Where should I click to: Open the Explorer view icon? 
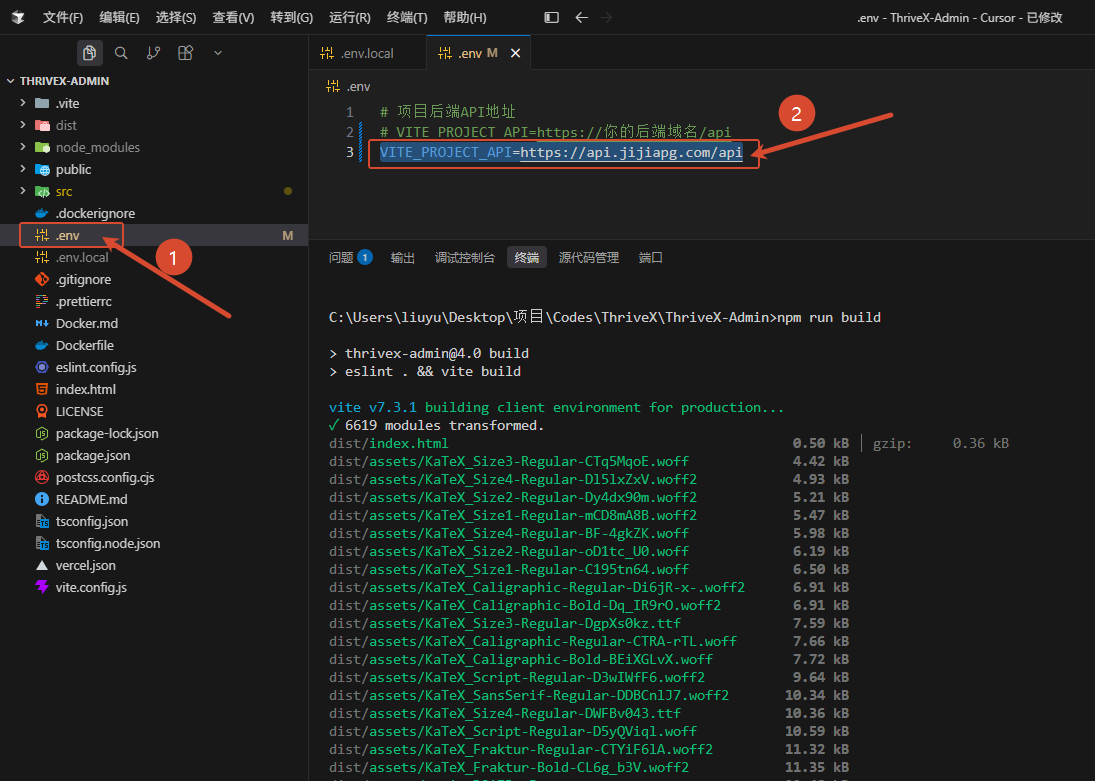tap(89, 53)
